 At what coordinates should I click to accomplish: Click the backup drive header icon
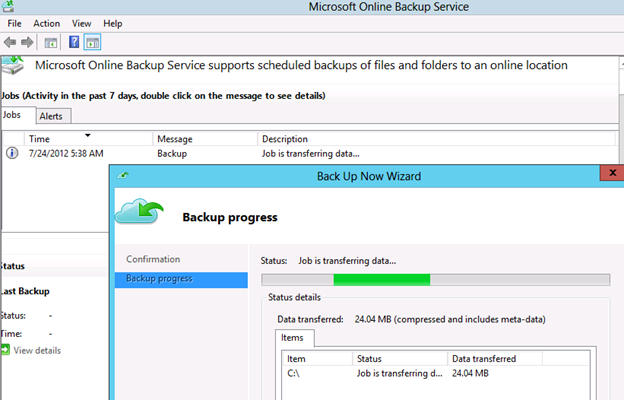point(13,65)
